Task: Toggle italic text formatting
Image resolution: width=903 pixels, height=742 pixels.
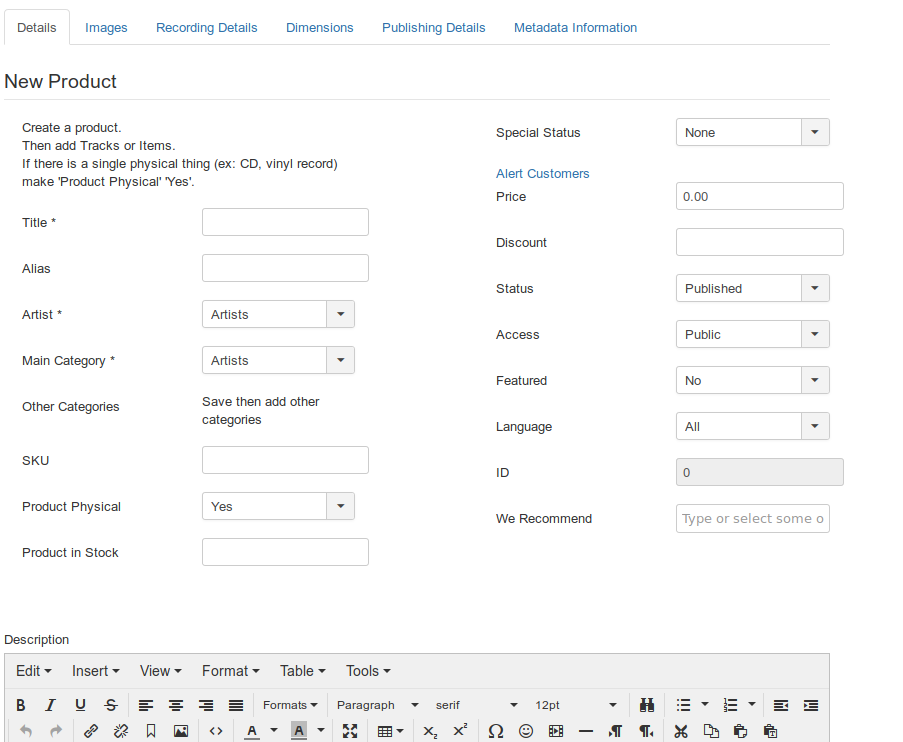Action: (50, 705)
